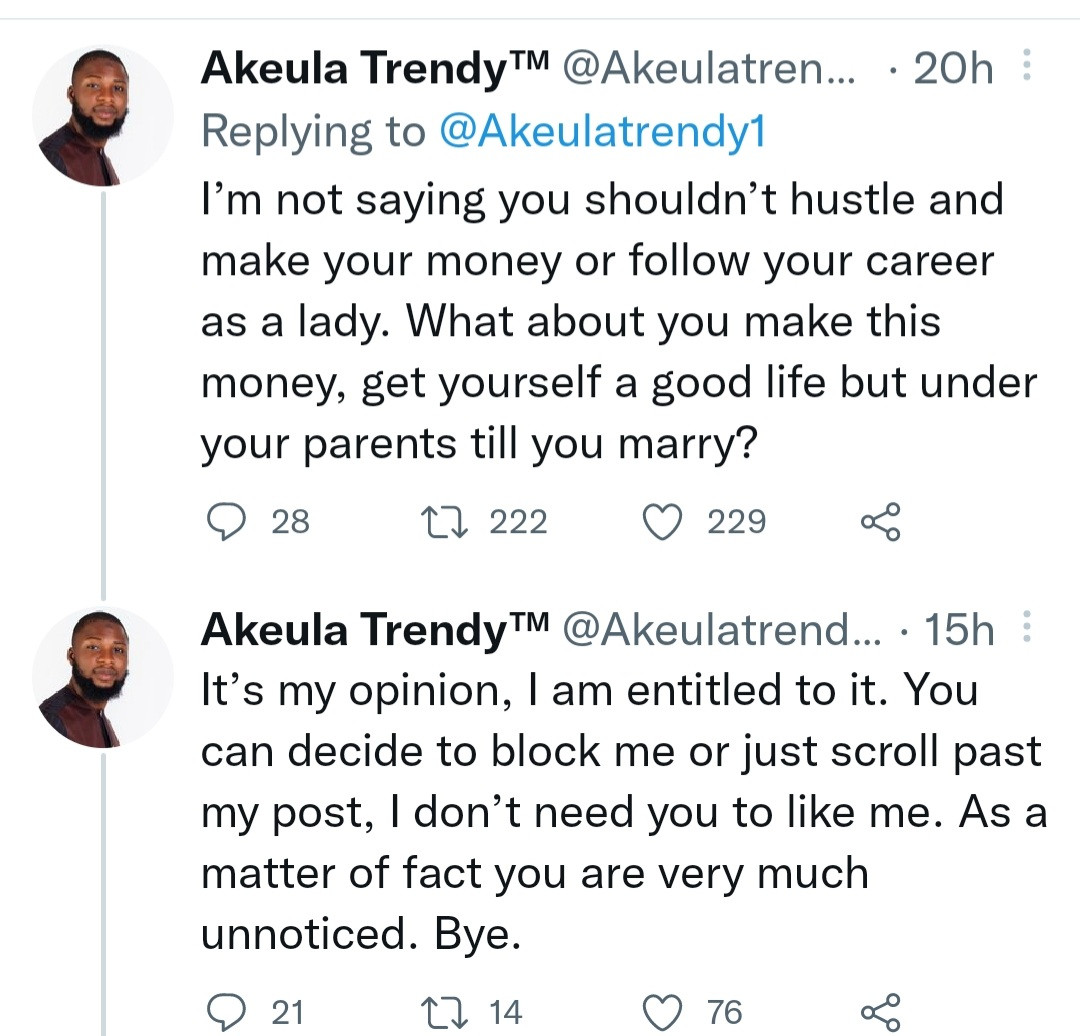The image size is (1080, 1036).
Task: Open the "It's my opinion" tweet text
Action: pos(620,811)
